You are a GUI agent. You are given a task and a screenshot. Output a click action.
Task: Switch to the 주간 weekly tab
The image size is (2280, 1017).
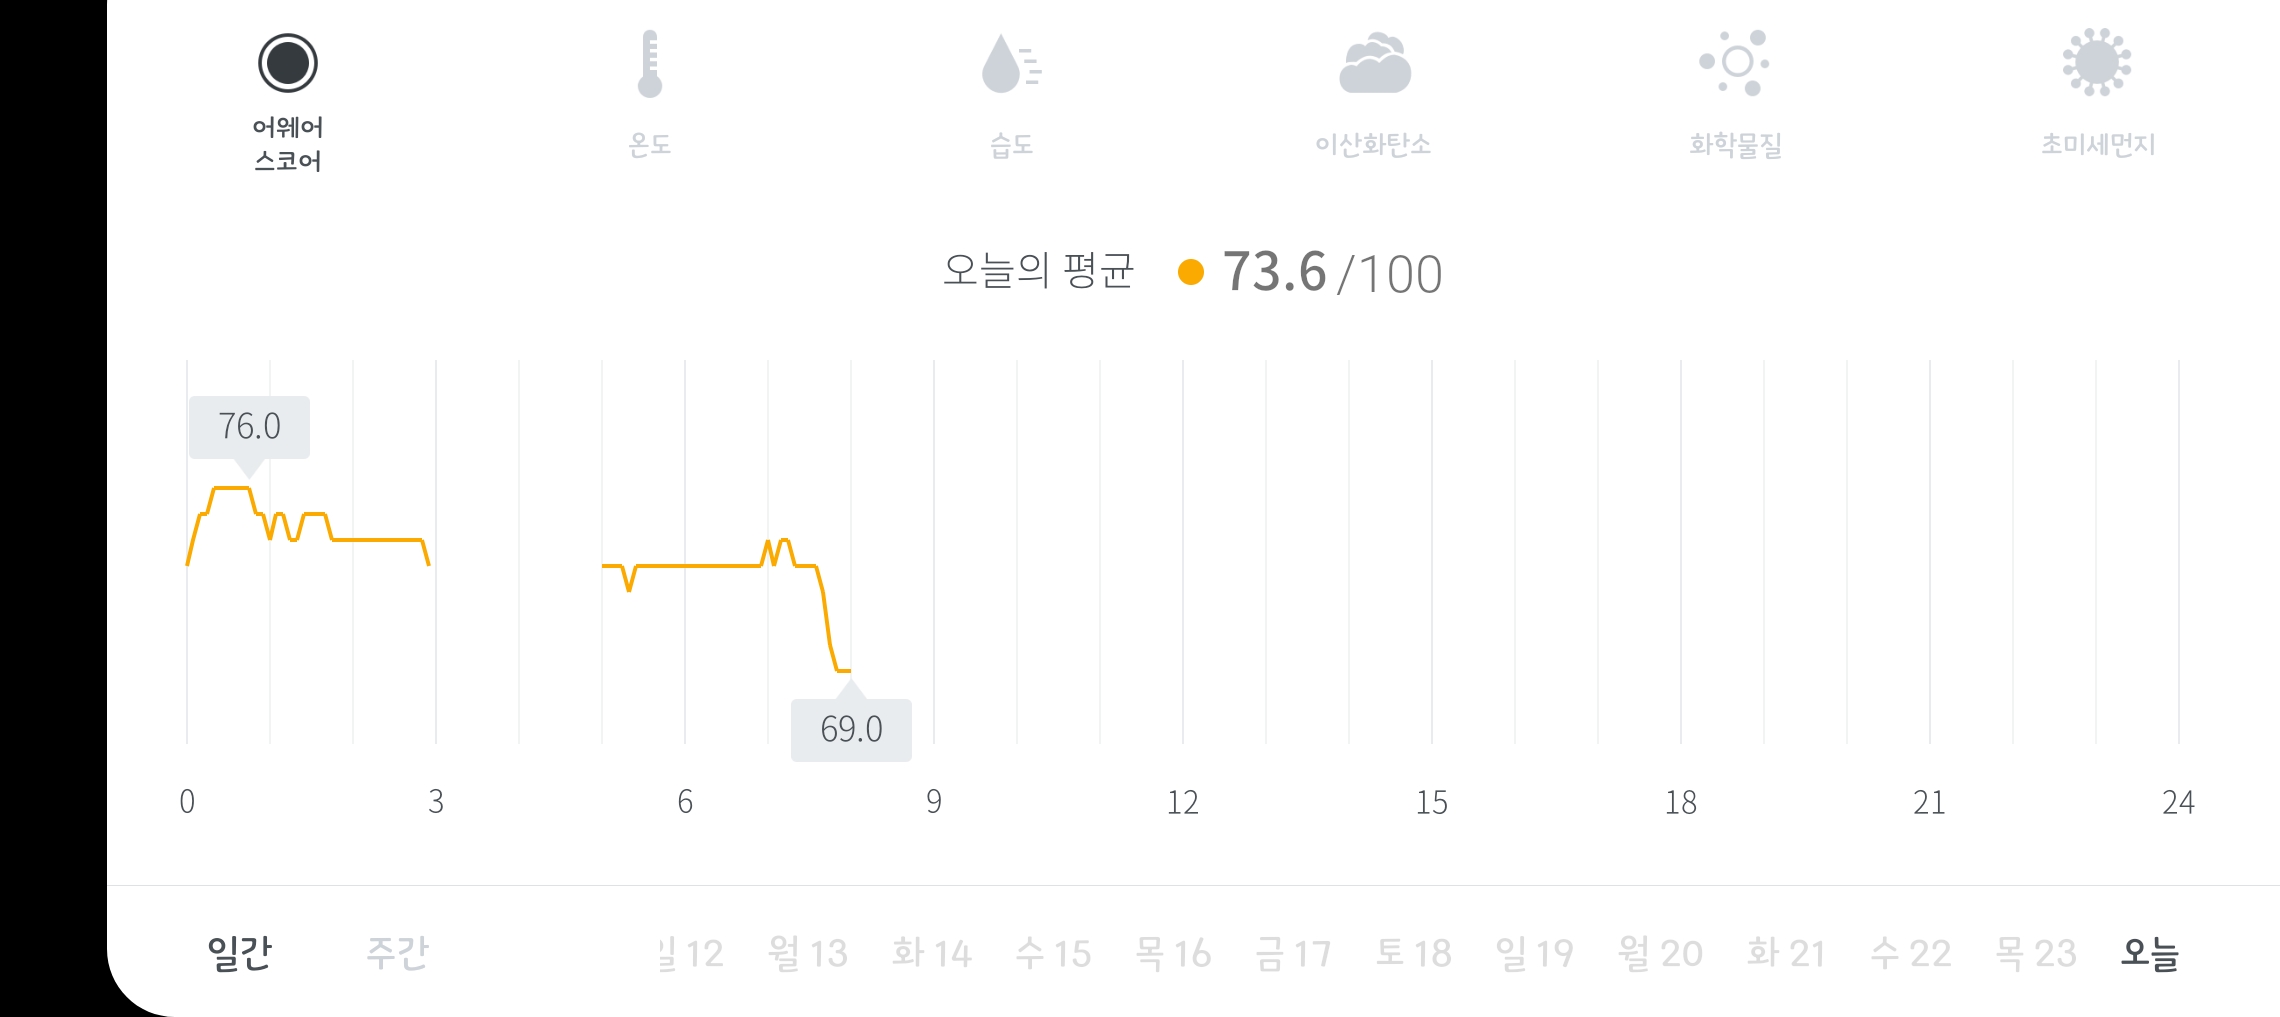tap(397, 953)
